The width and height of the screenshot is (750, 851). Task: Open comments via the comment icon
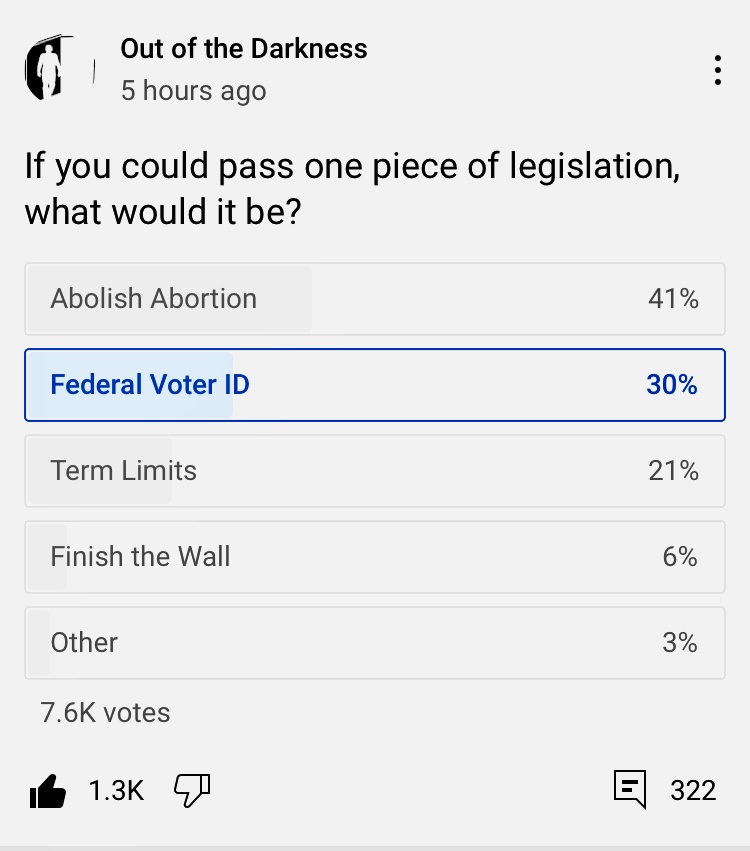630,790
